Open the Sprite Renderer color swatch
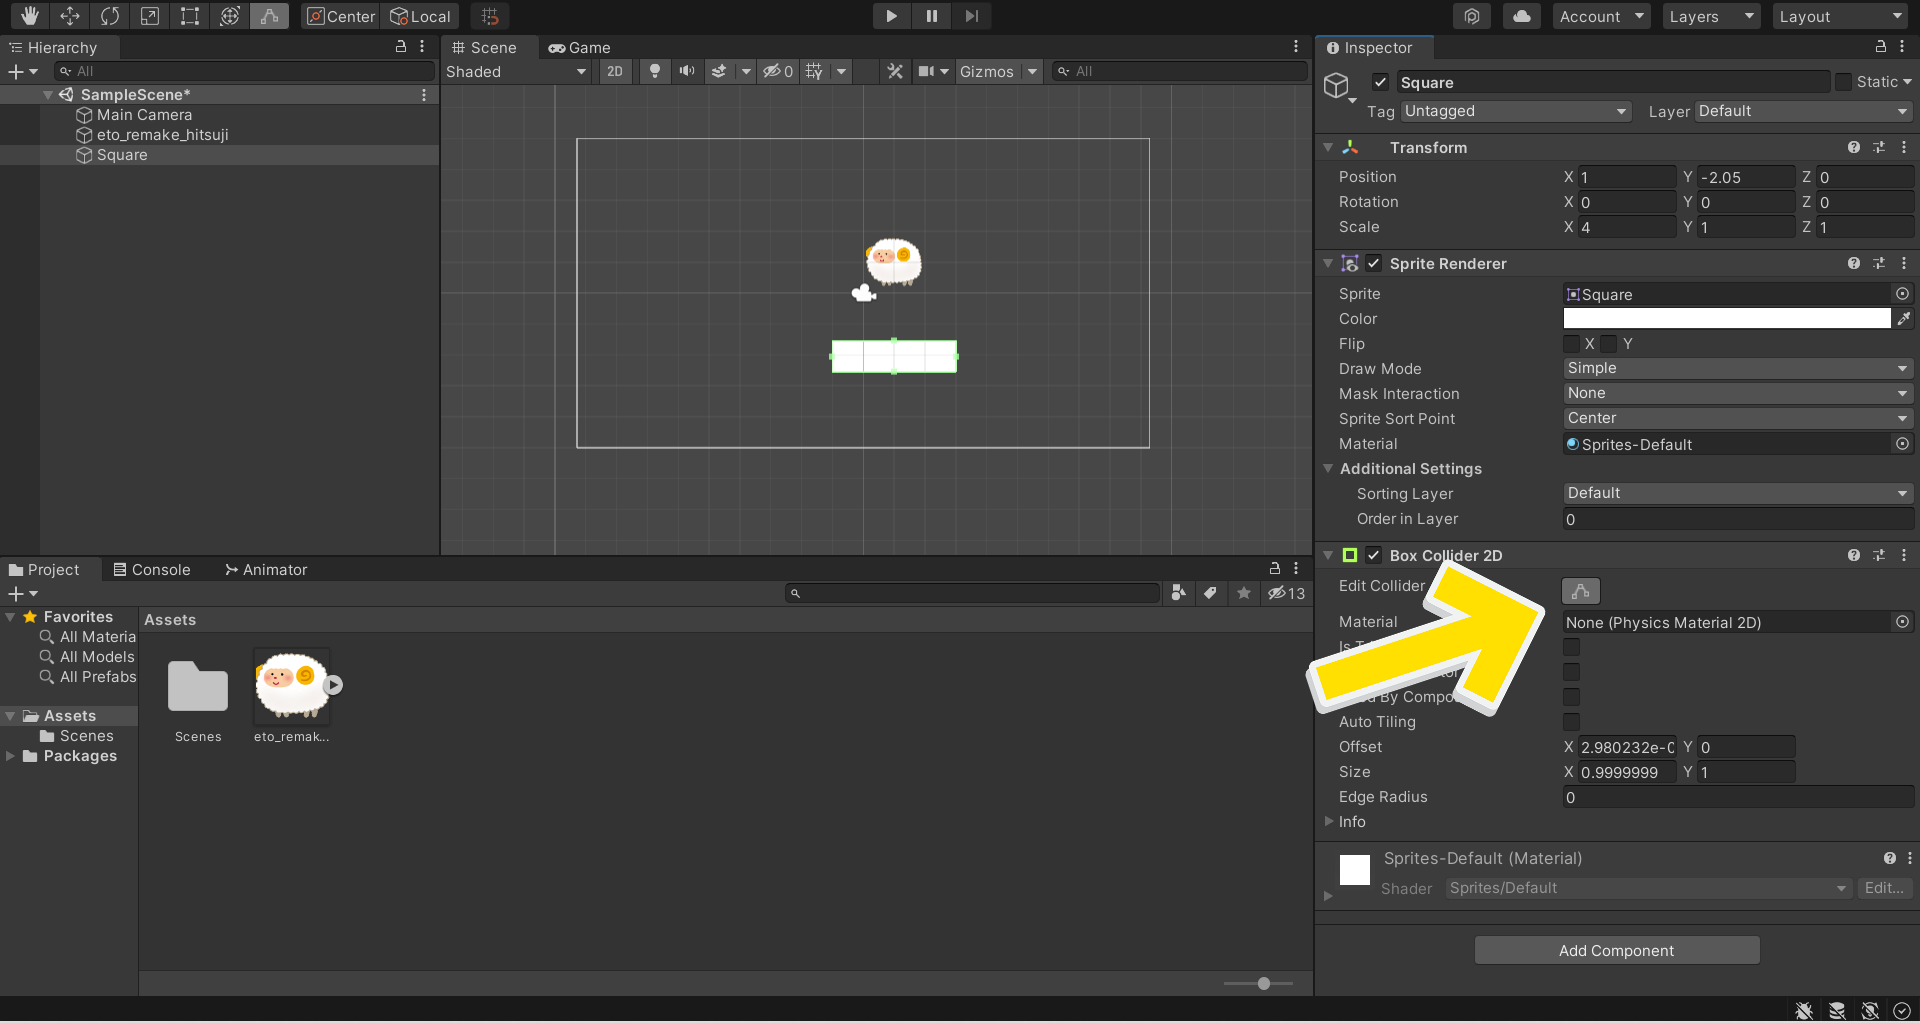This screenshot has height=1023, width=1920. coord(1726,318)
